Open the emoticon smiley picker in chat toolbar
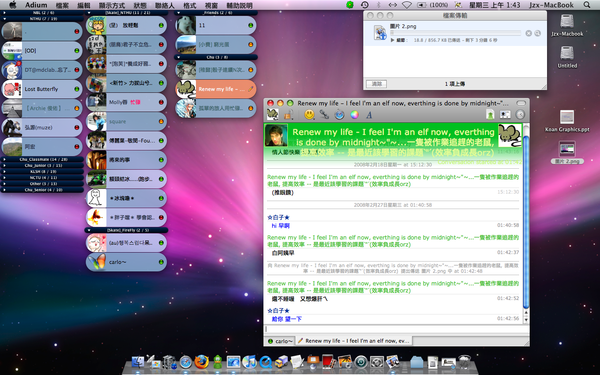 coord(309,114)
